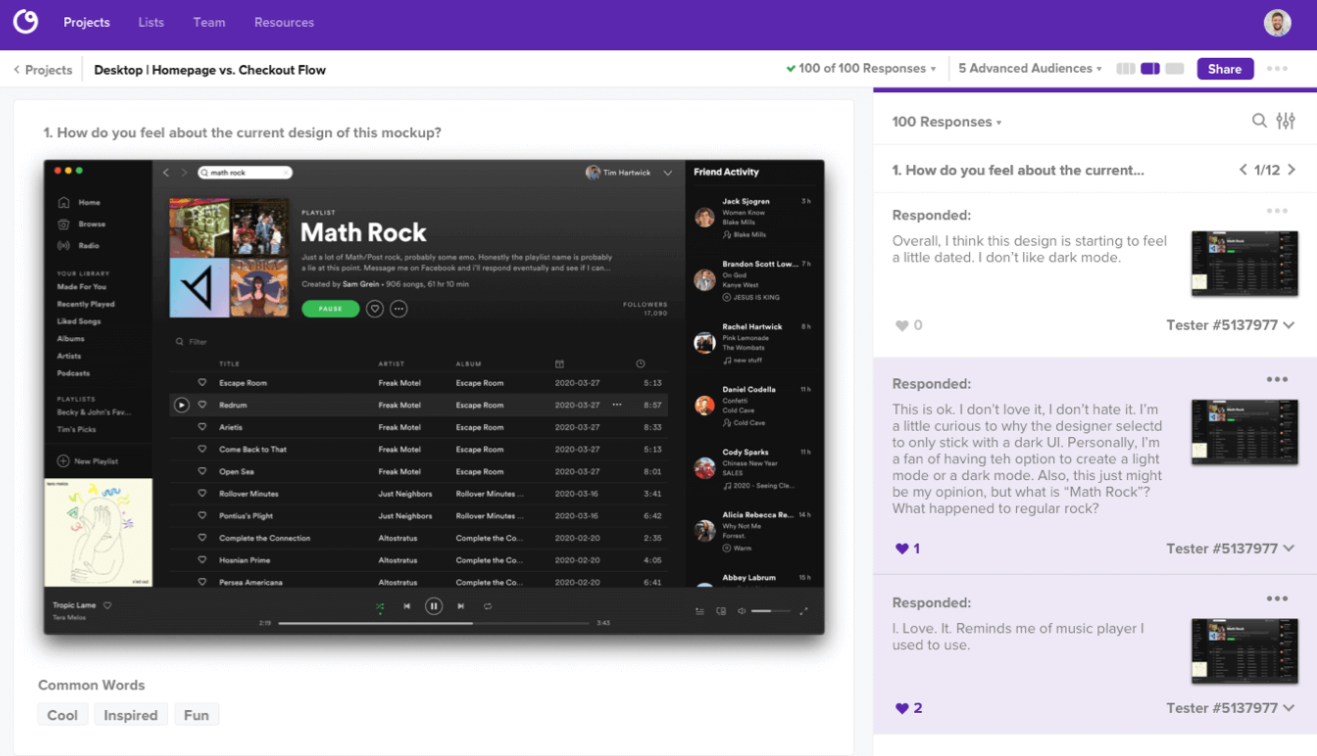Screen dimensions: 1317x756
Task: Like the response with 1 heart
Action: click(x=902, y=548)
